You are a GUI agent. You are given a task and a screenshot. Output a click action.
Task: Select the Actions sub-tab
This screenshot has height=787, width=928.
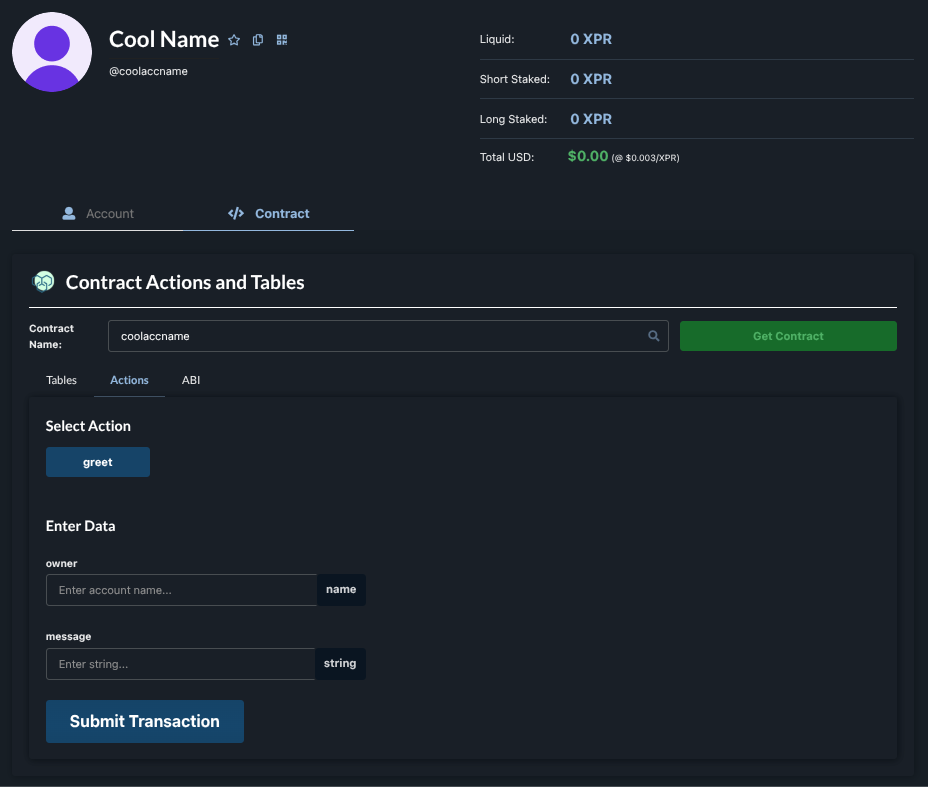(129, 380)
